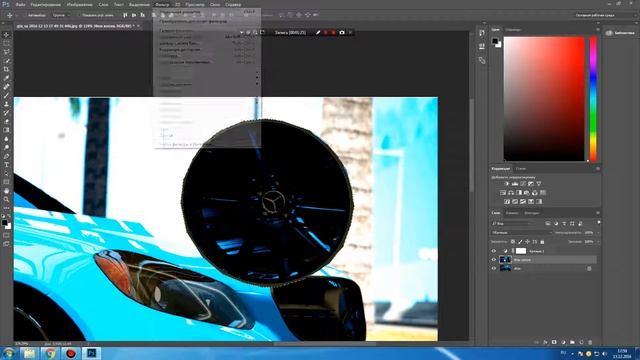Select the Clone Stamp tool
The height and width of the screenshot is (360, 640).
click(x=6, y=104)
